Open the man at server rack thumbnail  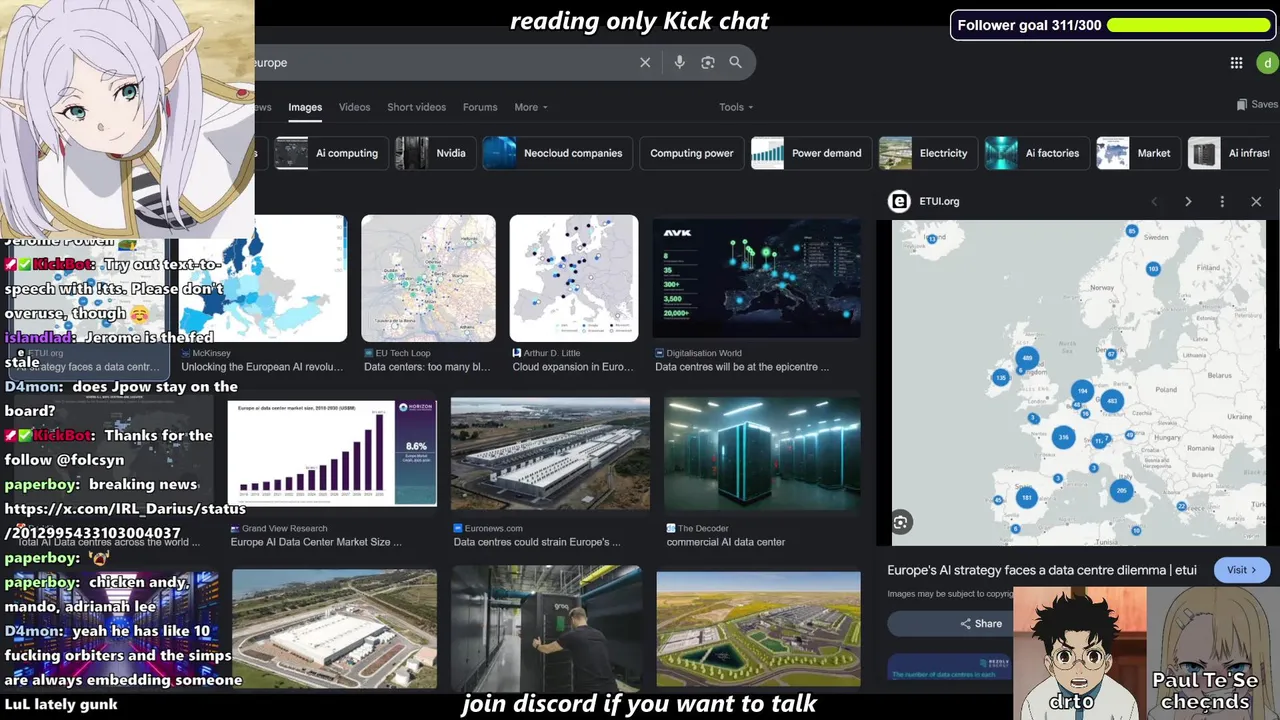tap(546, 628)
